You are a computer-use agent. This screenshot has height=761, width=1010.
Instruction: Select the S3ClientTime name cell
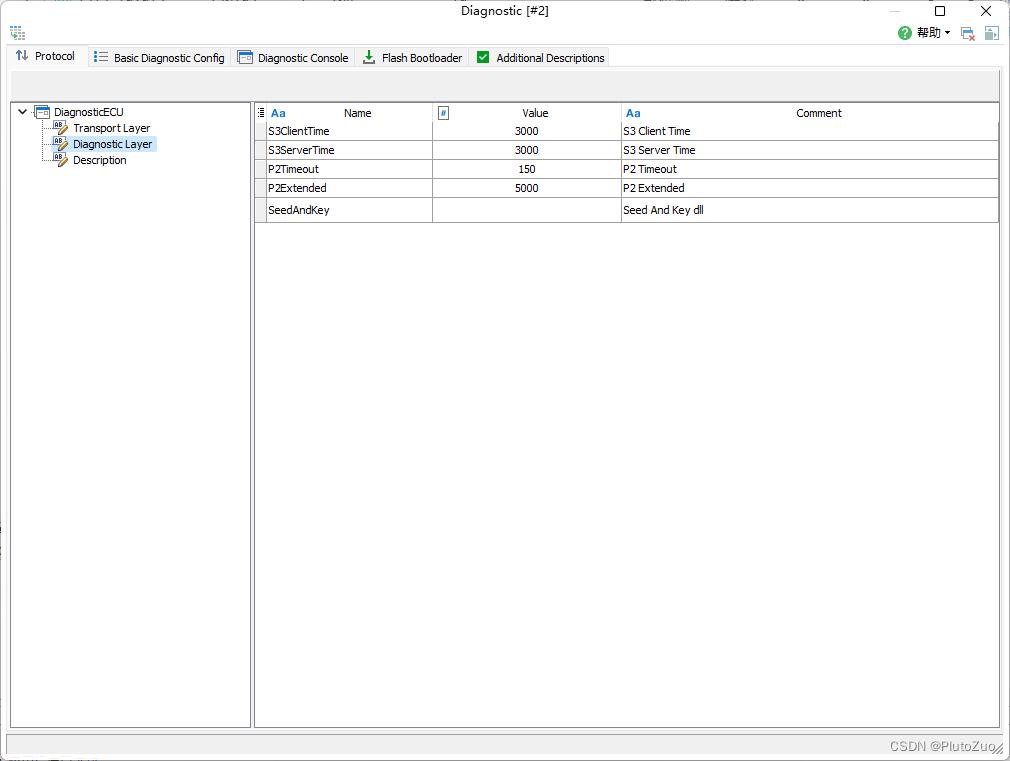350,131
